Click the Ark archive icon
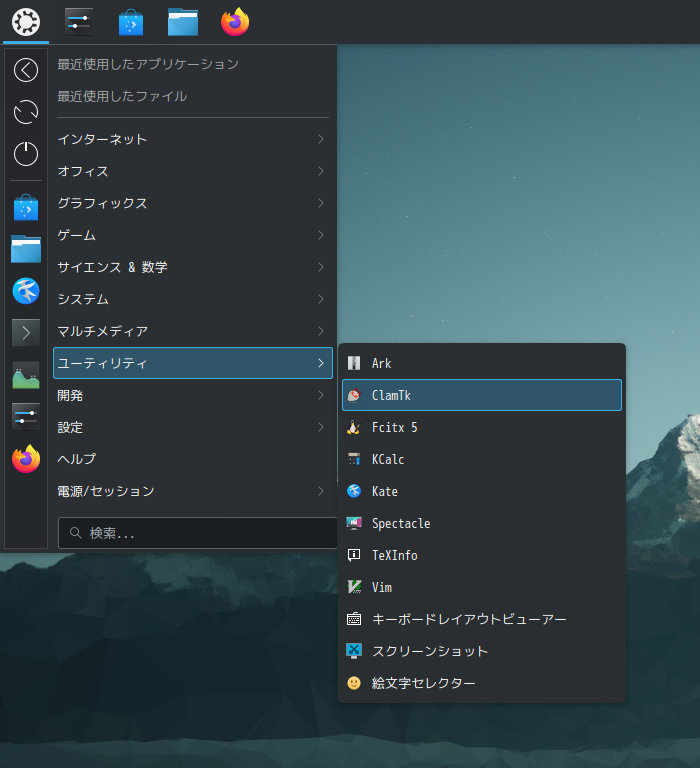The image size is (700, 768). tap(354, 363)
